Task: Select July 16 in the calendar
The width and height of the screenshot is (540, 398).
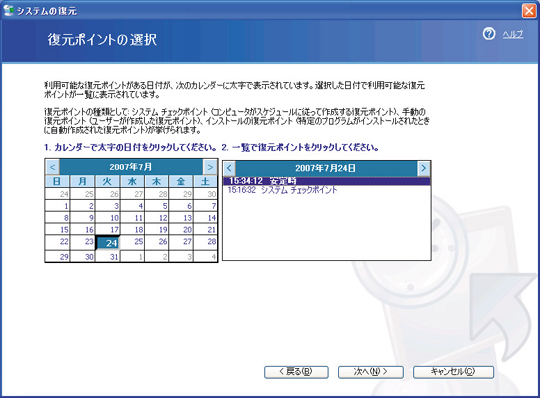Action: pos(83,229)
